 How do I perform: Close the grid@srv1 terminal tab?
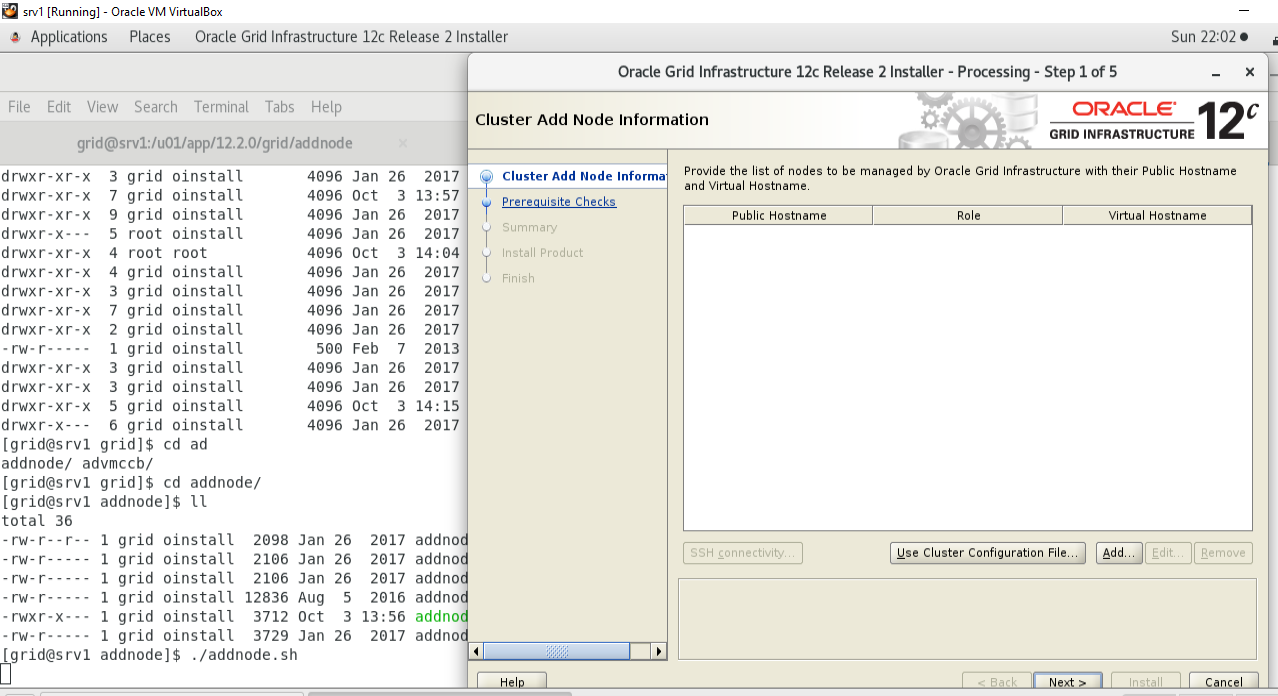point(403,143)
